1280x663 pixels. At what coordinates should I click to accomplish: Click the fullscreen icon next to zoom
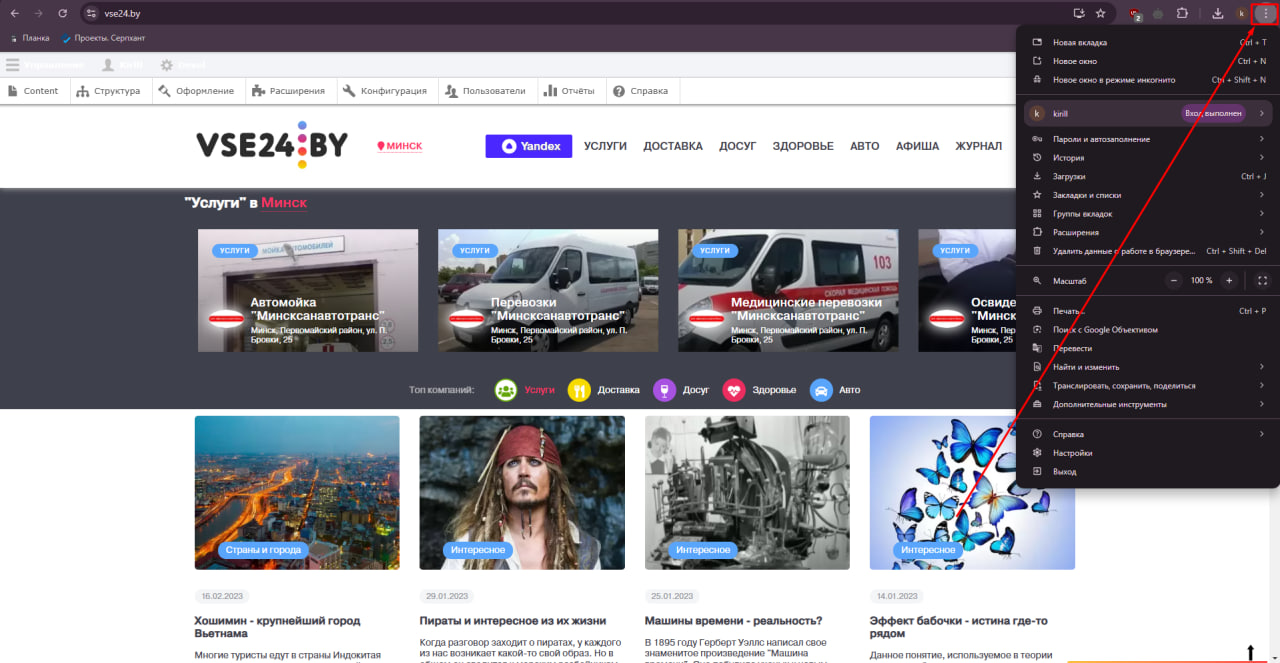tap(1261, 281)
